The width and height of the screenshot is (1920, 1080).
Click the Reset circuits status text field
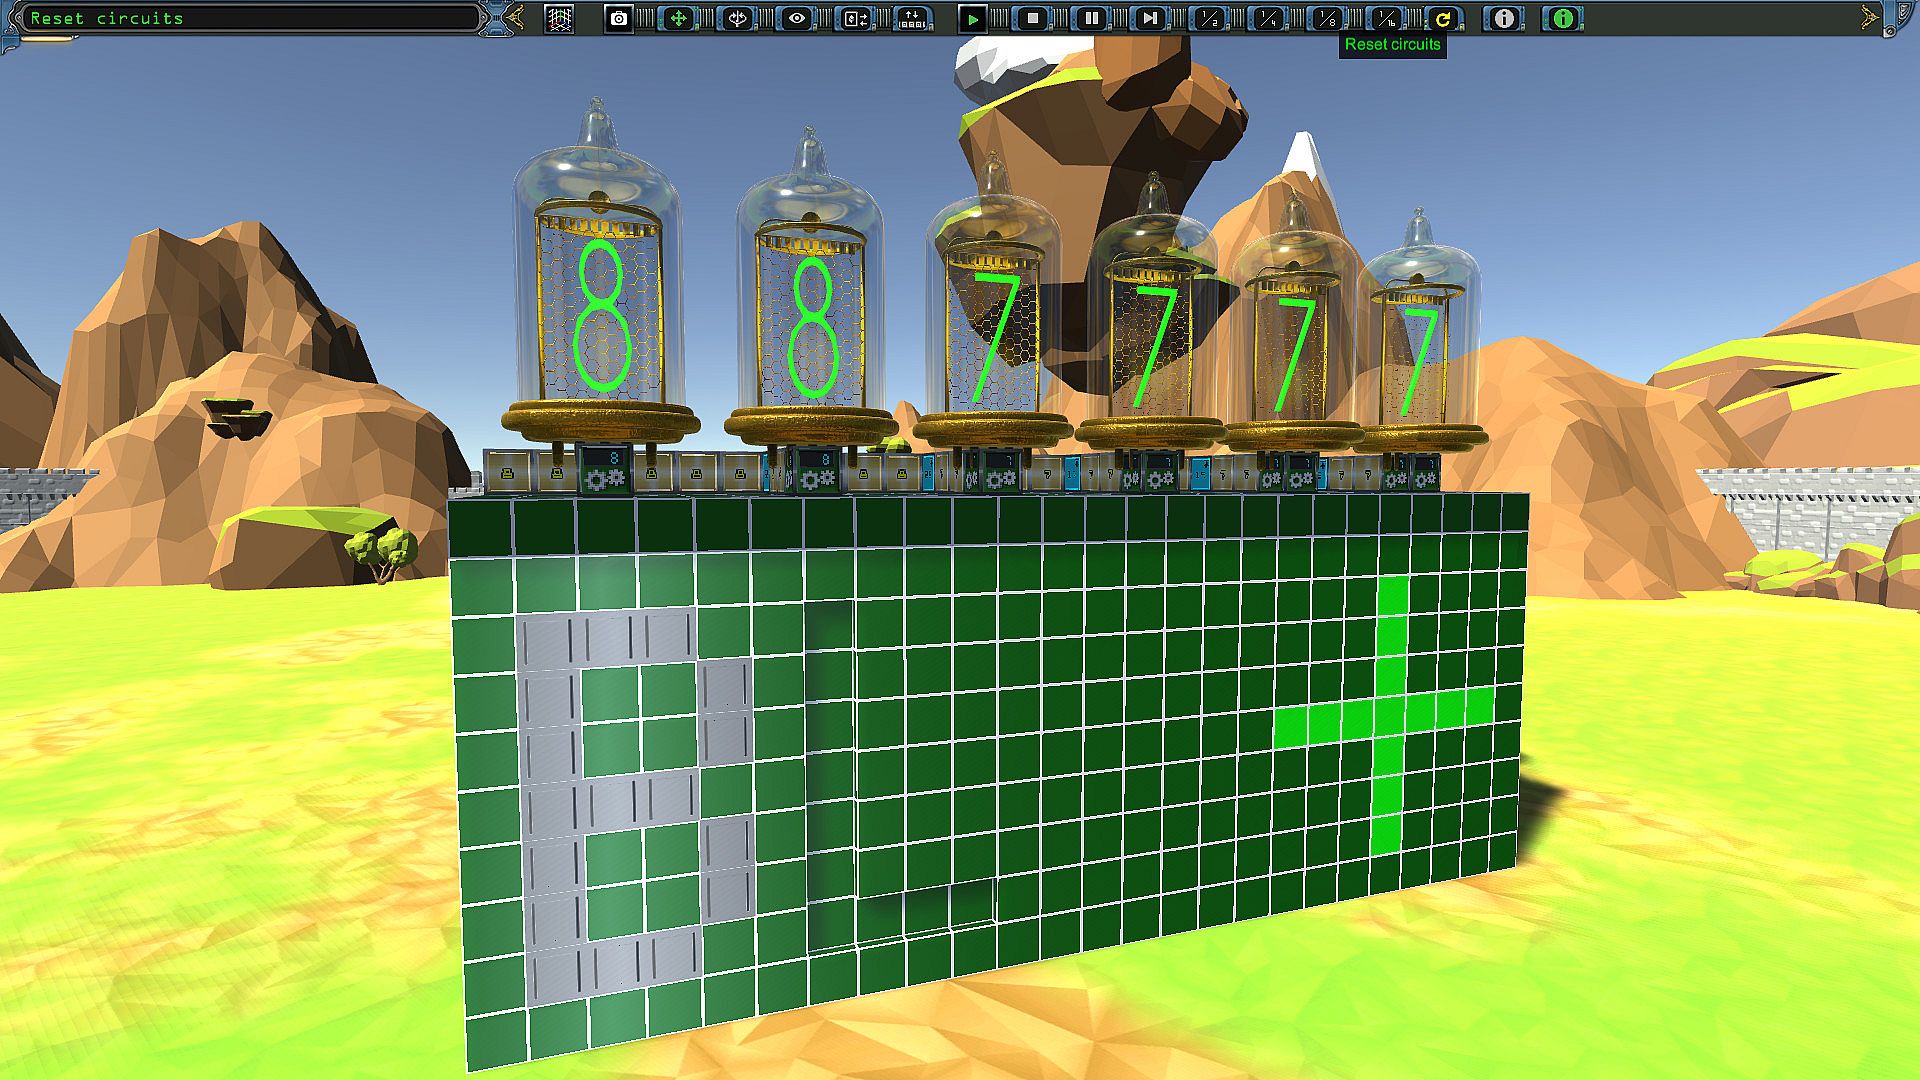250,18
